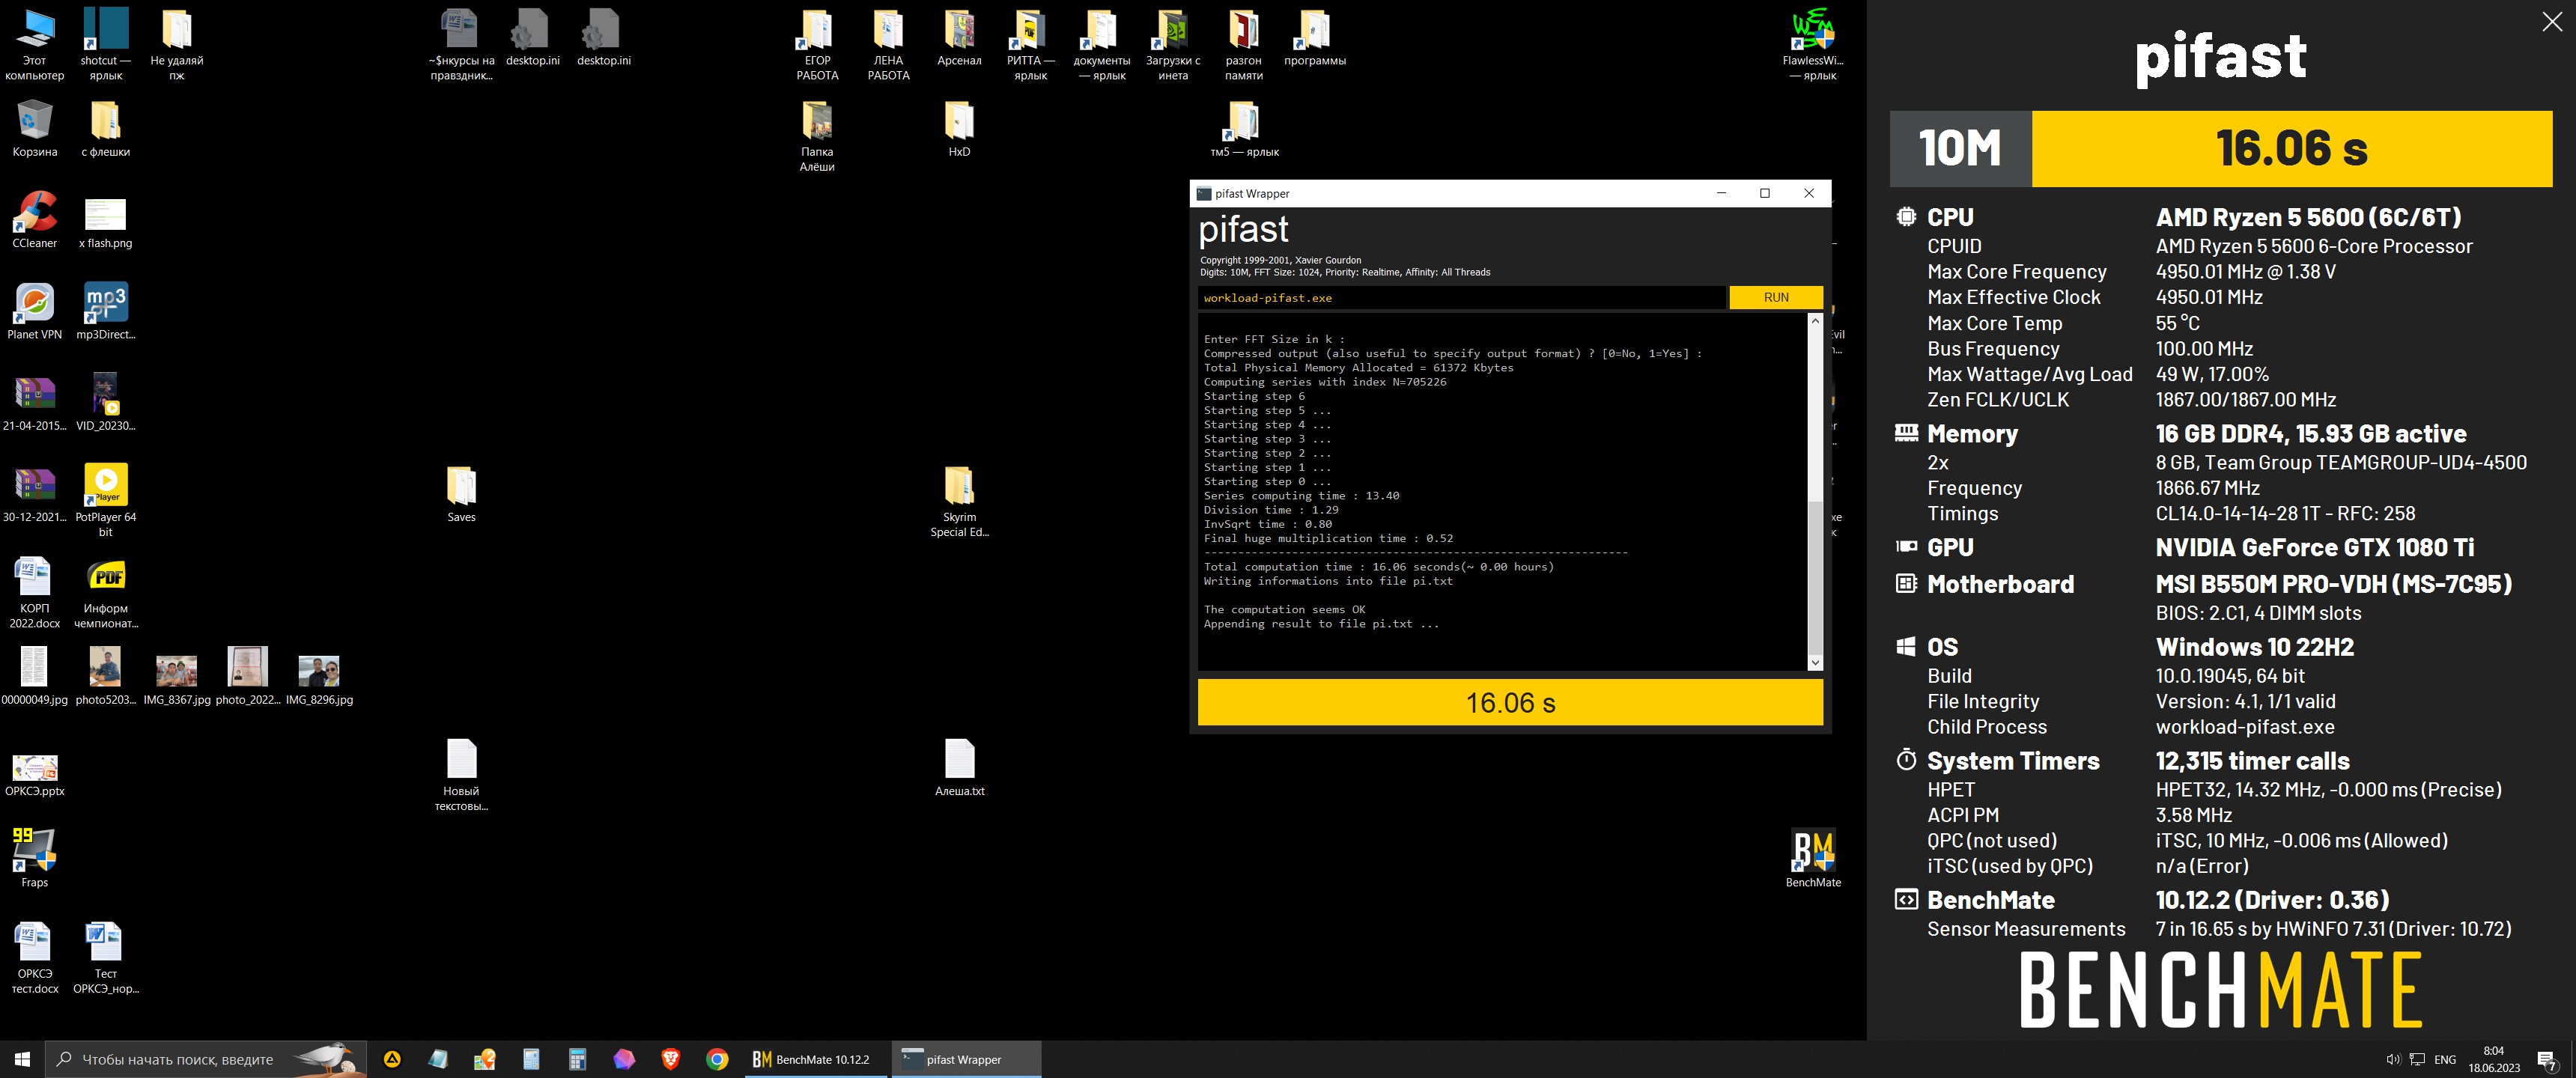Click the MSI B550M PRO-VDH (MS-7C95) text

coord(2333,583)
